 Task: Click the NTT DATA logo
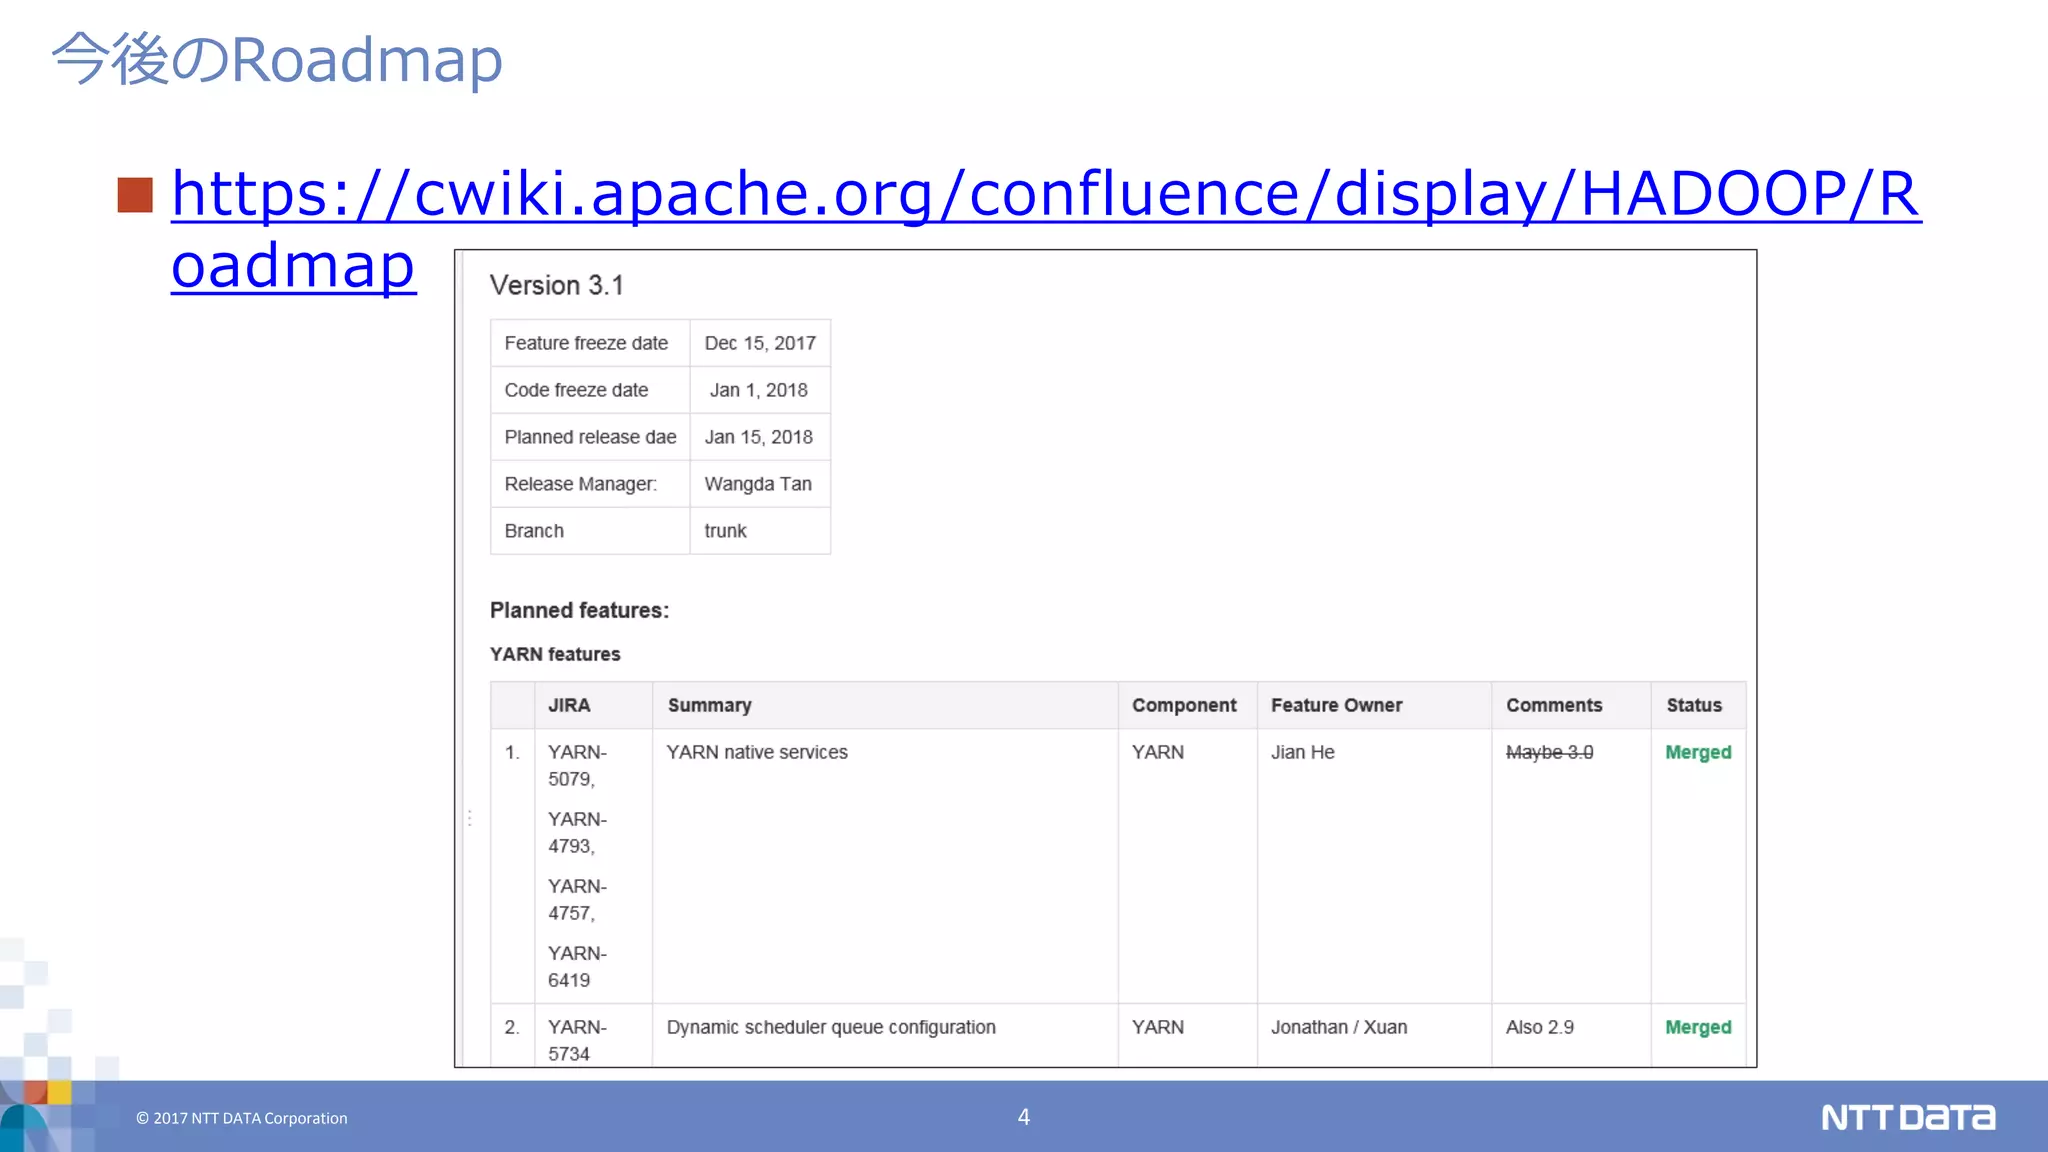pos(1907,1117)
